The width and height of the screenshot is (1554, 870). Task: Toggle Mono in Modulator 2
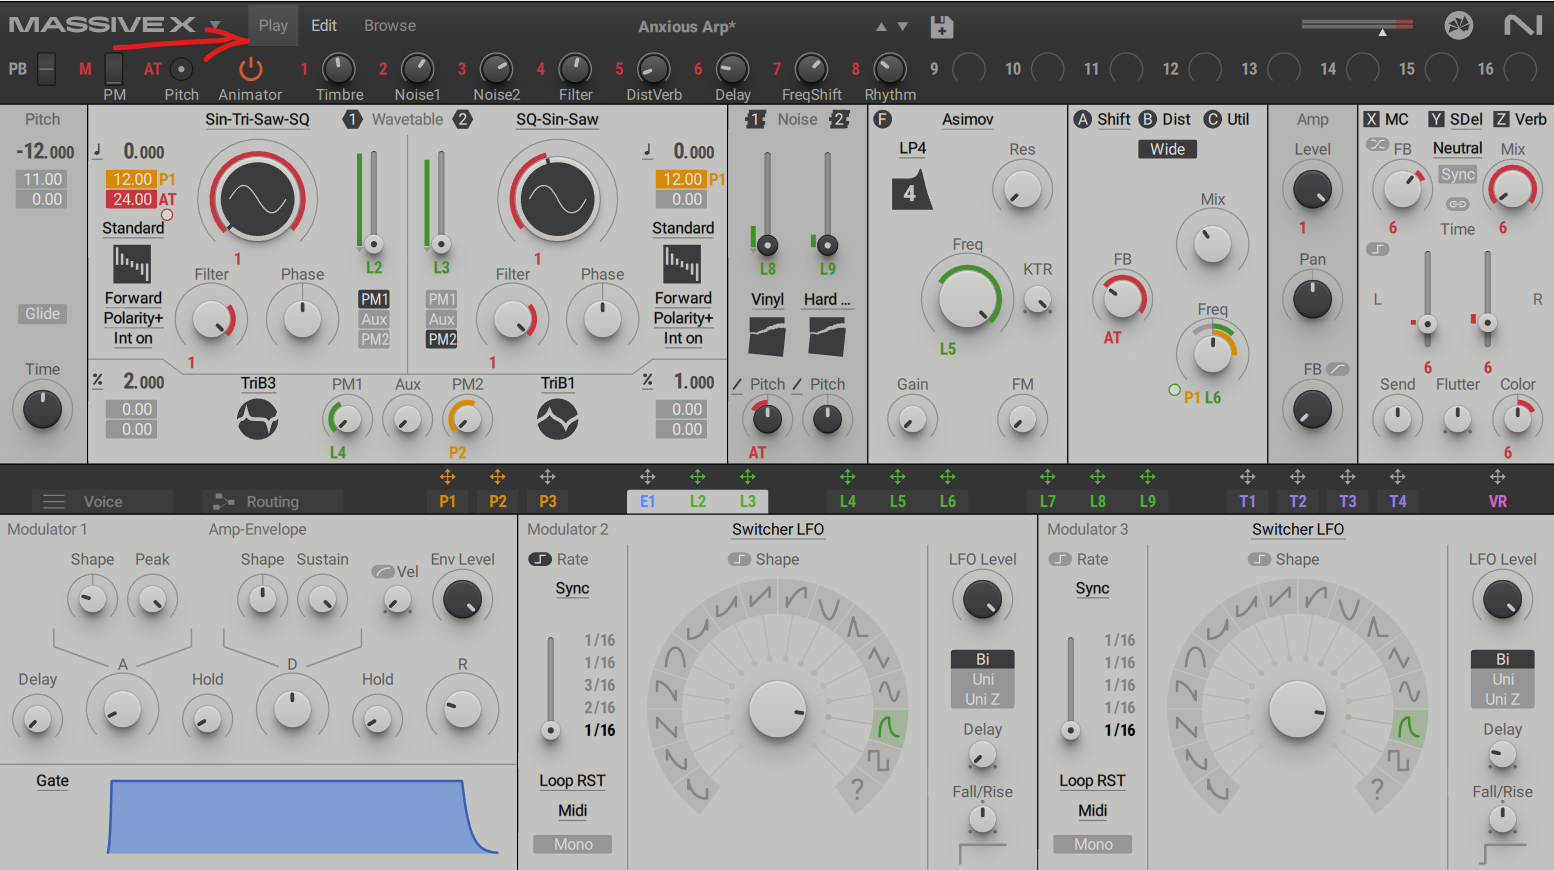[x=573, y=844]
